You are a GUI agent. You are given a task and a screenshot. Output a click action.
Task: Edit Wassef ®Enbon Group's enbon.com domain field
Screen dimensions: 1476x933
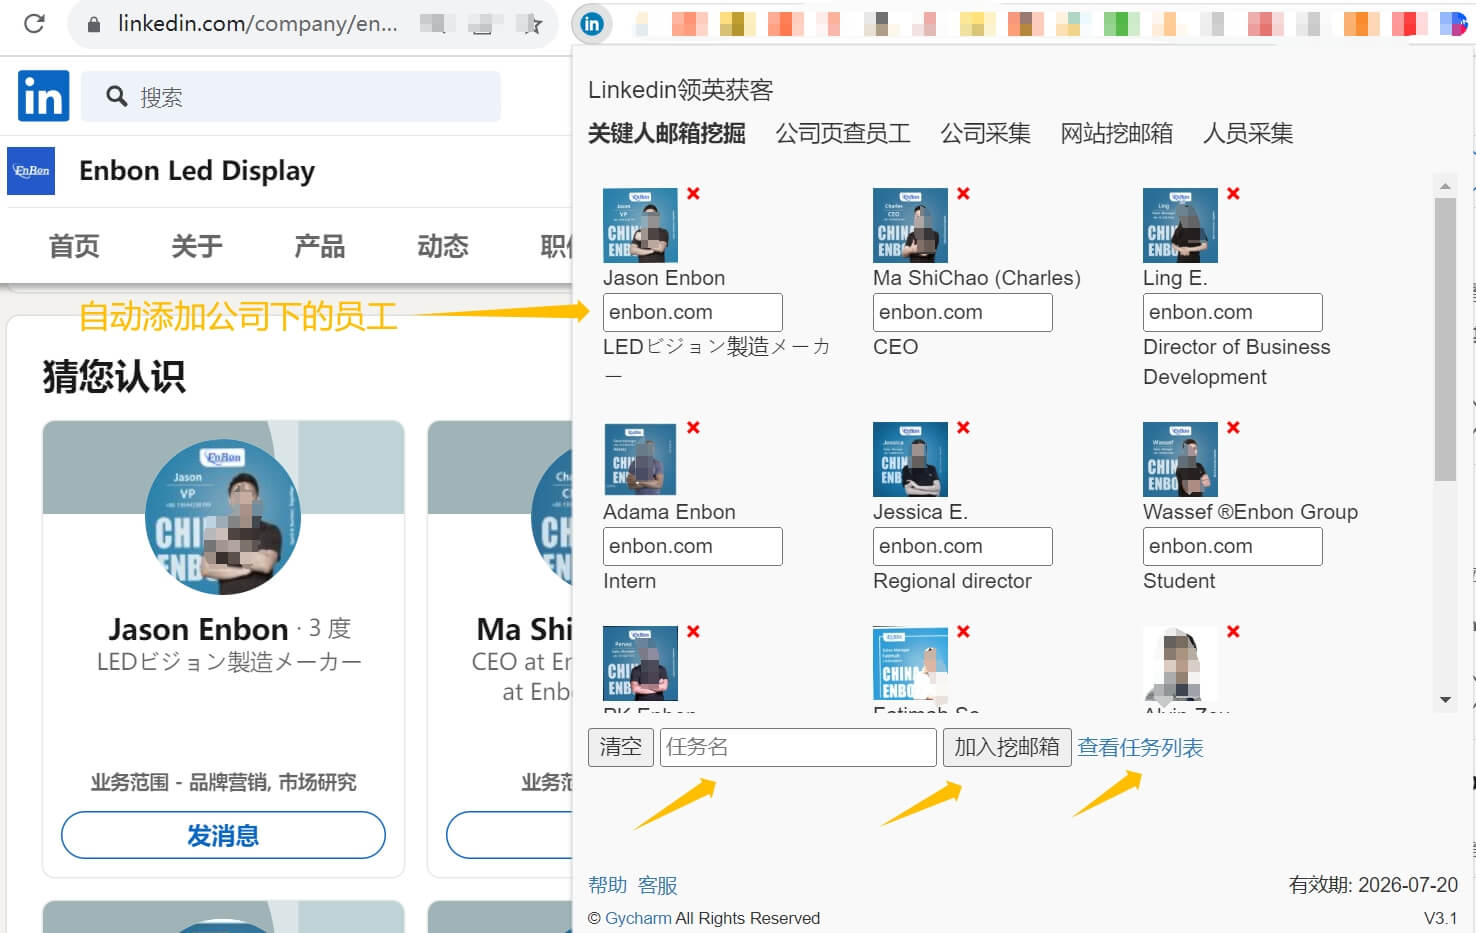(x=1233, y=546)
